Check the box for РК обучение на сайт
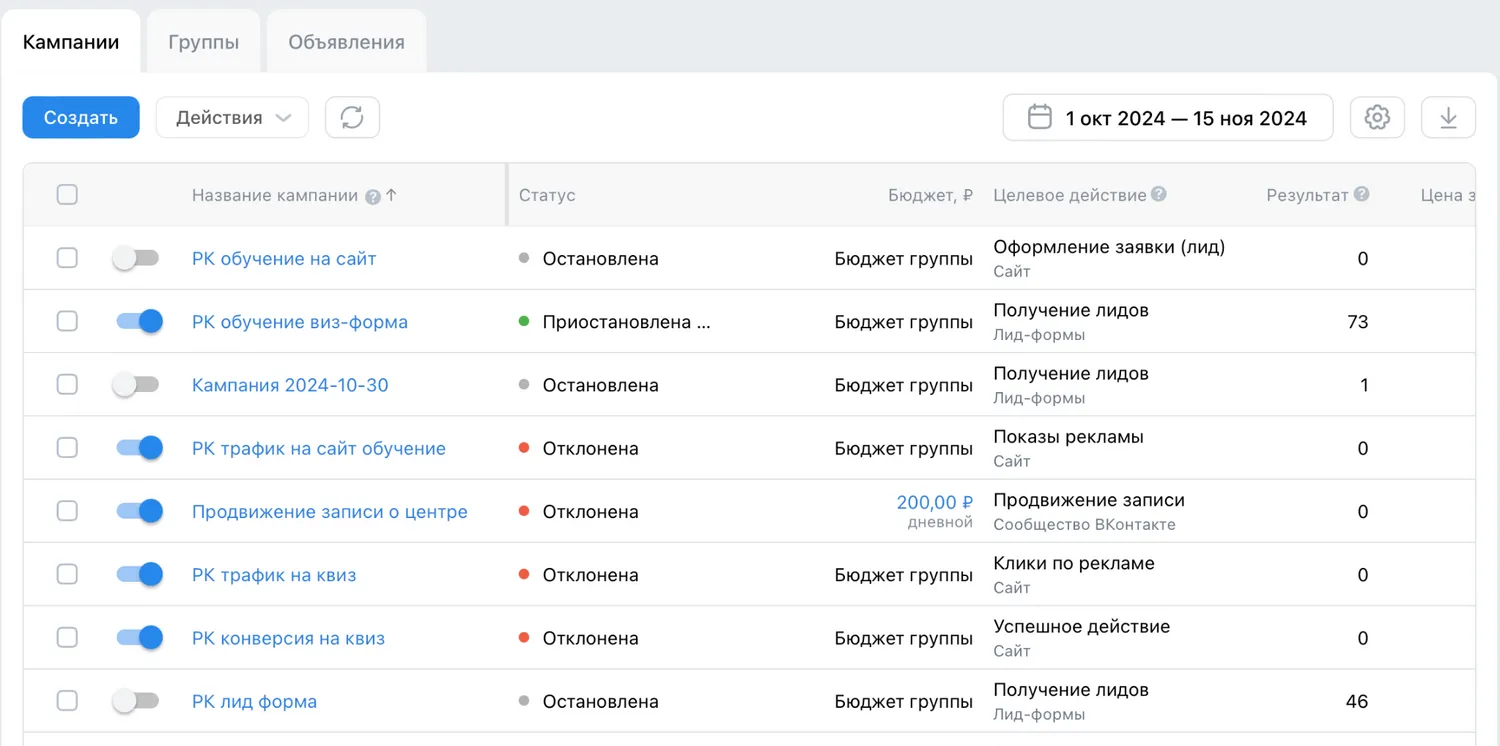Screen dimensions: 1500x746 [67, 258]
